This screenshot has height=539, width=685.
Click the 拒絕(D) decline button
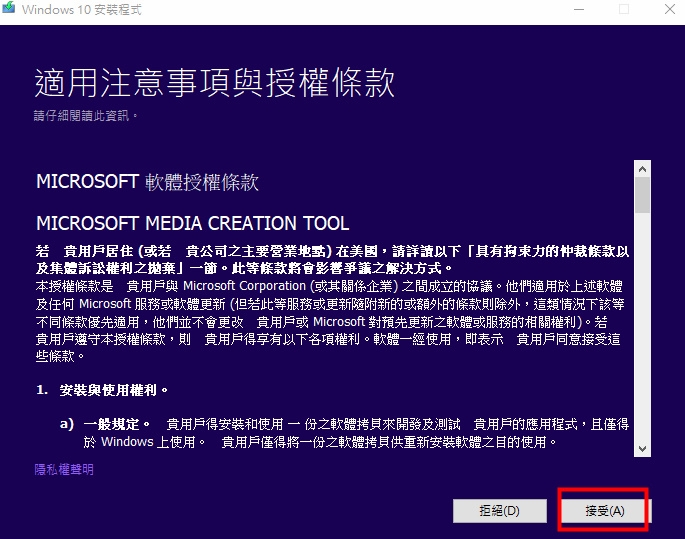(x=499, y=511)
